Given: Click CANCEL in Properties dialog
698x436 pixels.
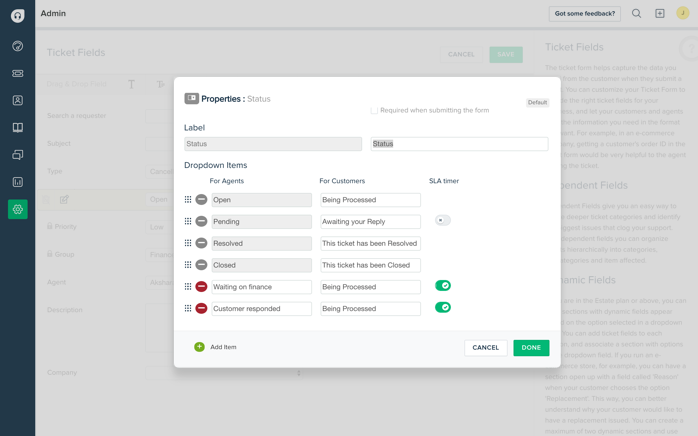Looking at the screenshot, I should pos(486,348).
